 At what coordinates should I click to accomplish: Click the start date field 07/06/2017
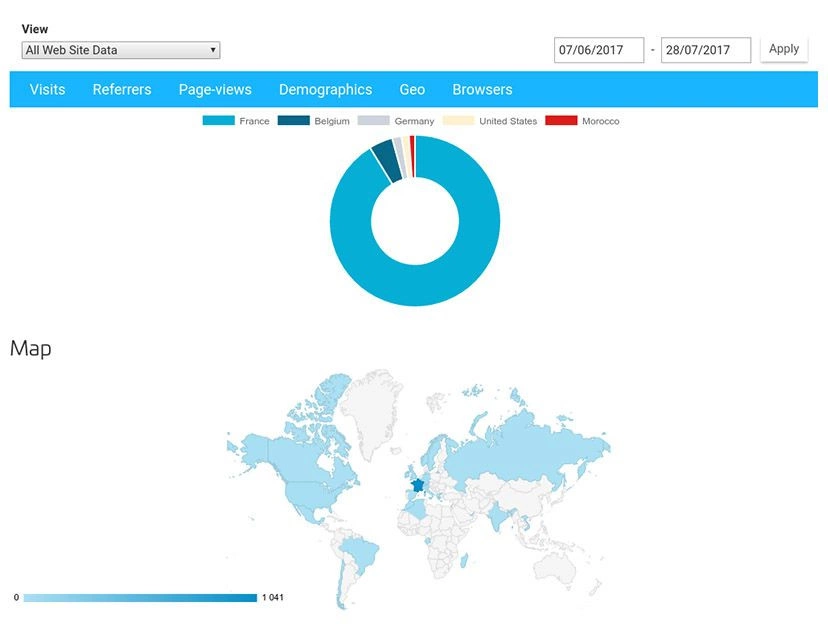(x=598, y=50)
